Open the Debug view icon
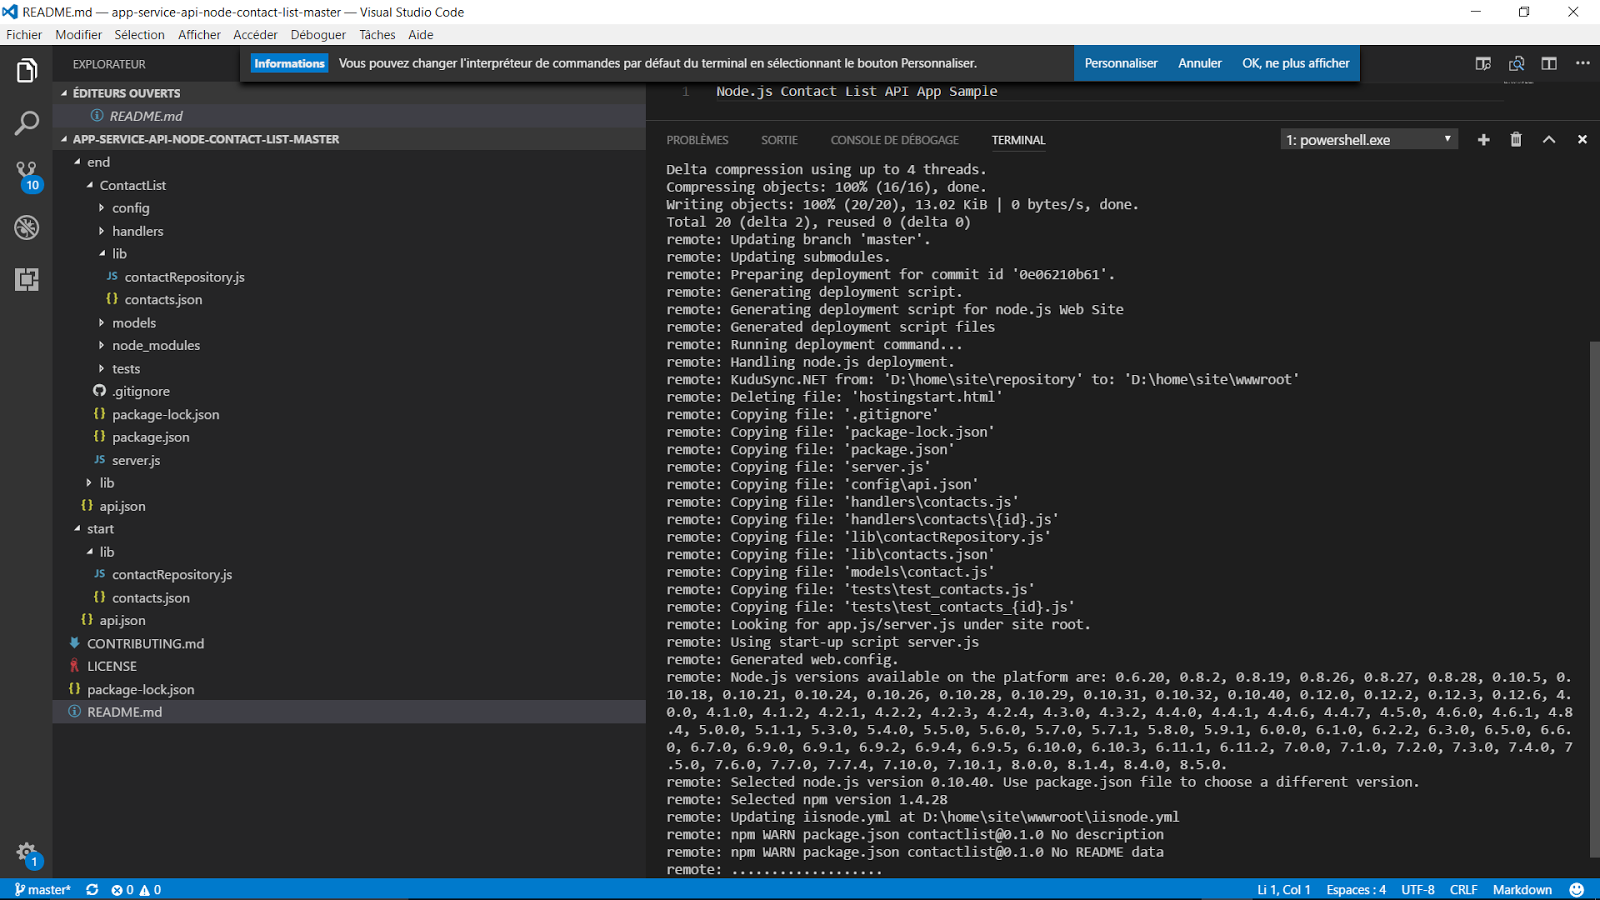1600x900 pixels. (27, 228)
